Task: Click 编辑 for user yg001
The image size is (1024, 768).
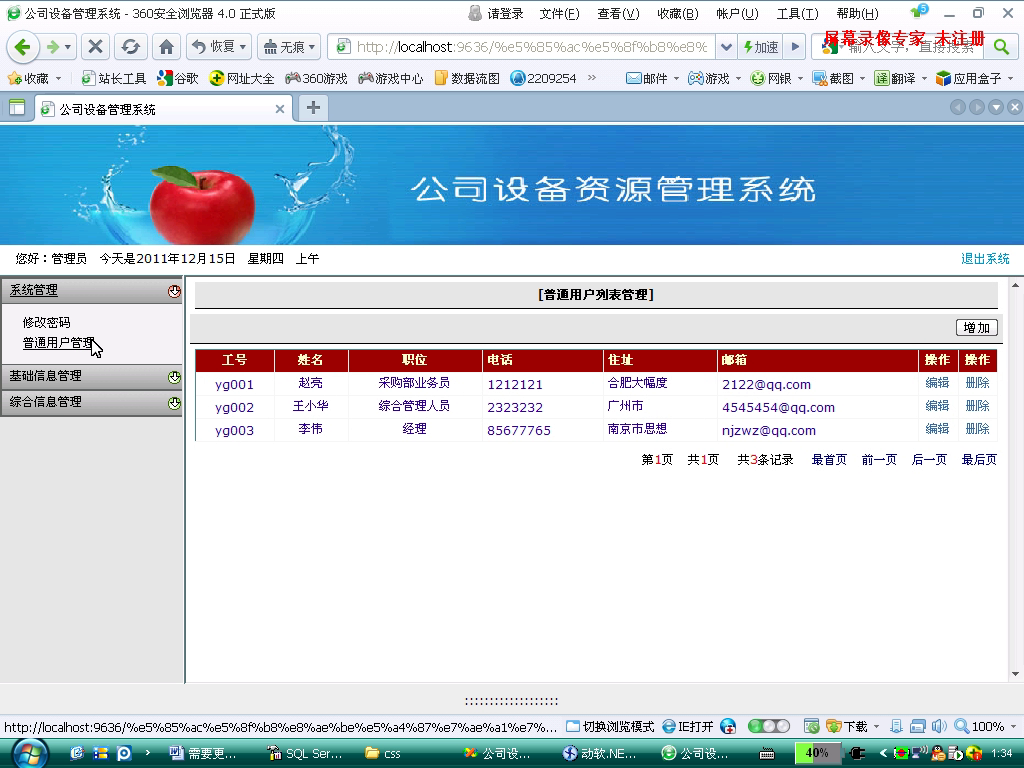Action: (937, 383)
